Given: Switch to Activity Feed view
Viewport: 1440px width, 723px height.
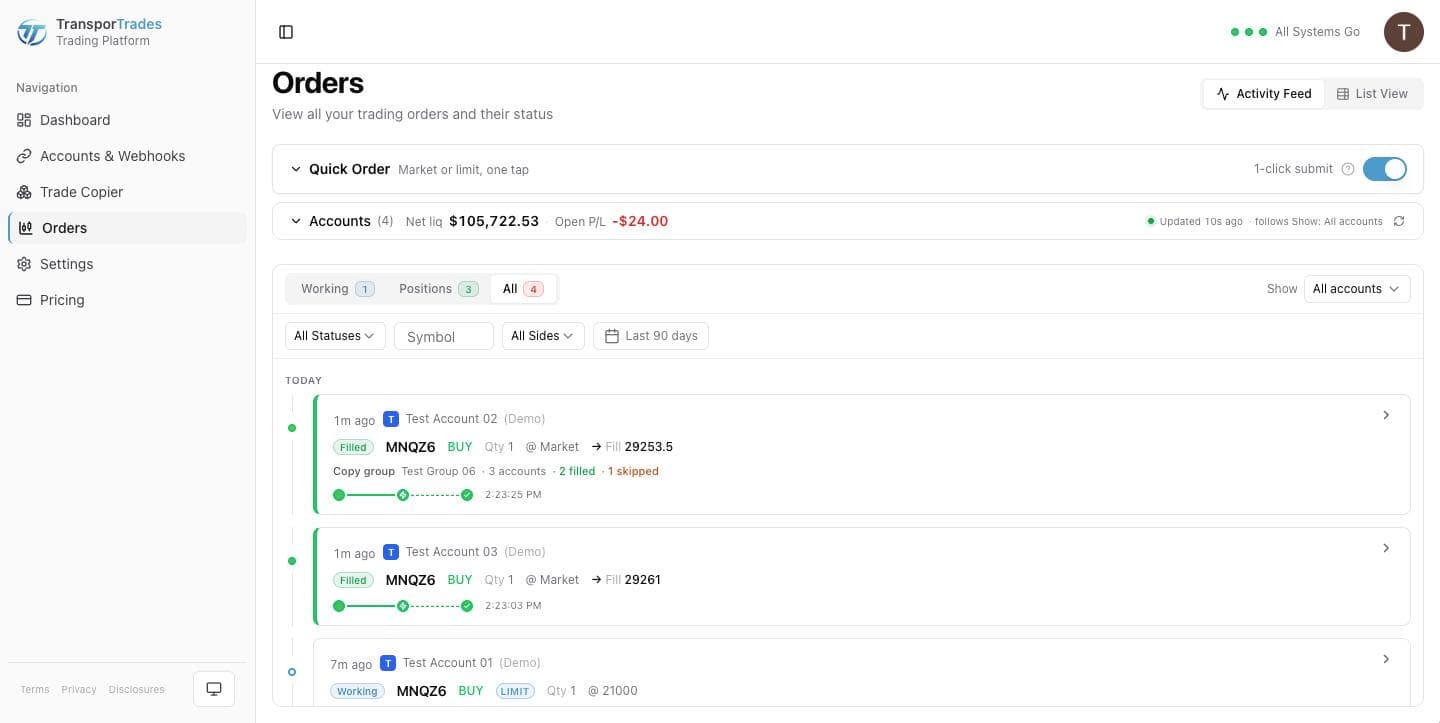Looking at the screenshot, I should [x=1264, y=94].
